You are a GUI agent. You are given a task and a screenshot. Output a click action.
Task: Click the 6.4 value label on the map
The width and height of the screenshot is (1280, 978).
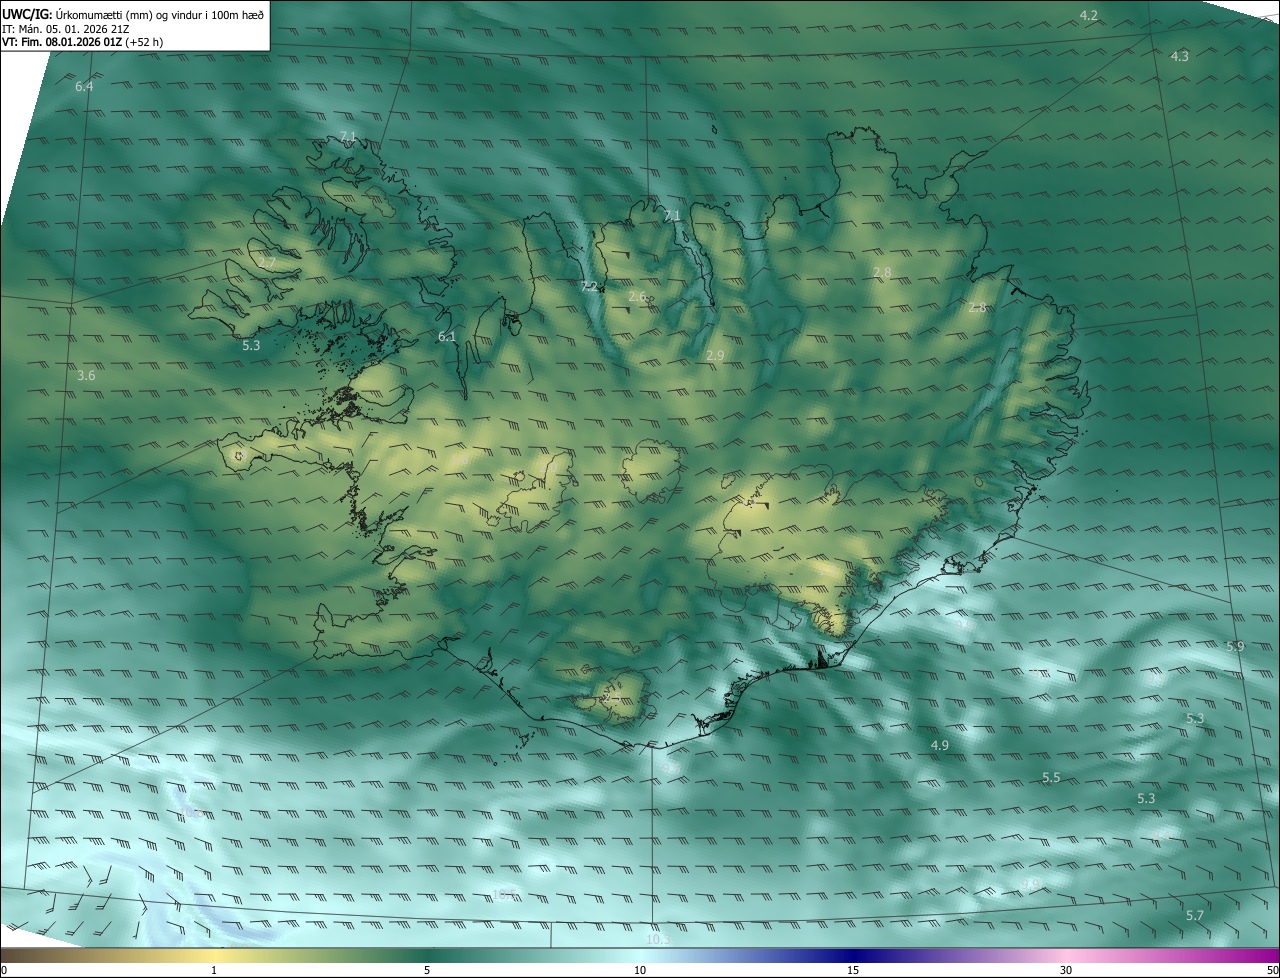point(84,87)
